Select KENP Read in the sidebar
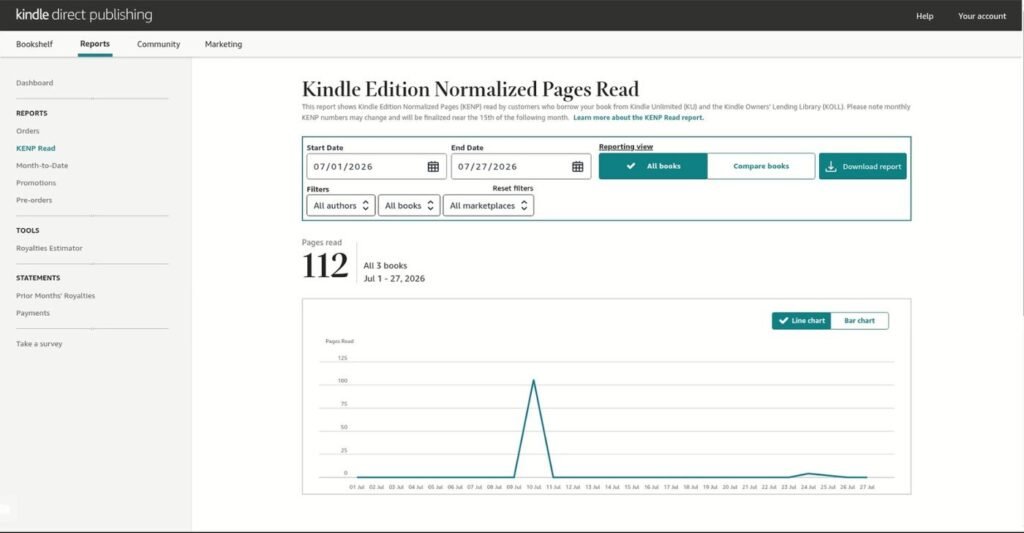The height and width of the screenshot is (533, 1024). pyautogui.click(x=35, y=148)
